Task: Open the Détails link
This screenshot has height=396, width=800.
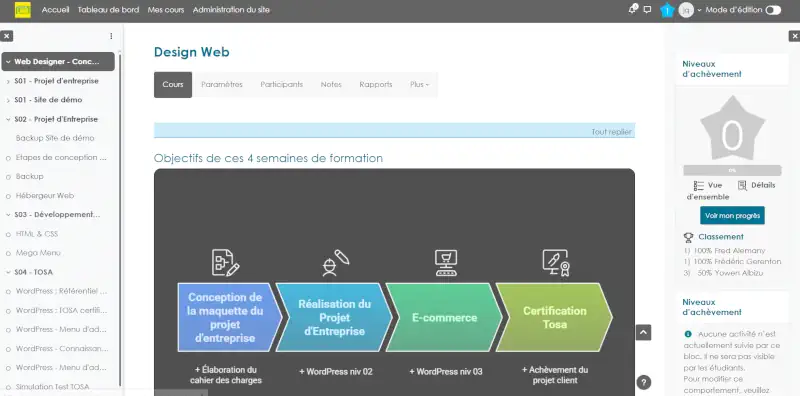Action: [757, 185]
